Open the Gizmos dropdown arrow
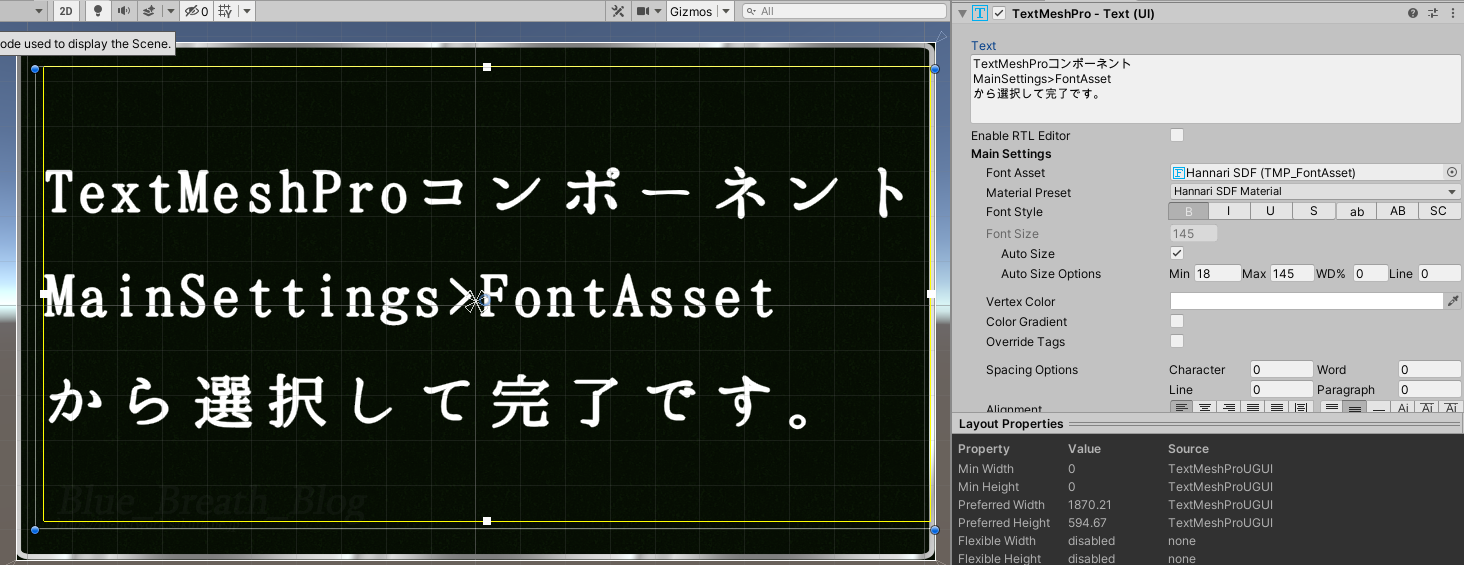1464x565 pixels. tap(725, 11)
